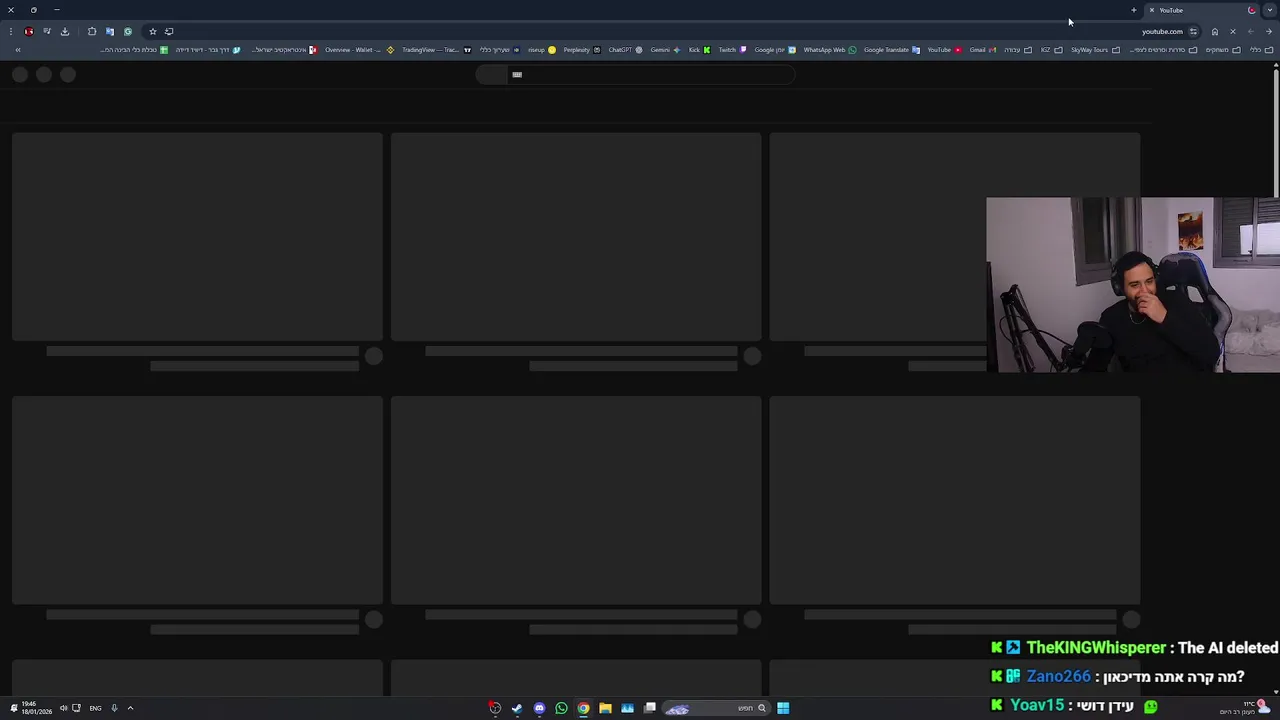
Task: Open the ChatGPT bookmark
Action: tap(625, 50)
